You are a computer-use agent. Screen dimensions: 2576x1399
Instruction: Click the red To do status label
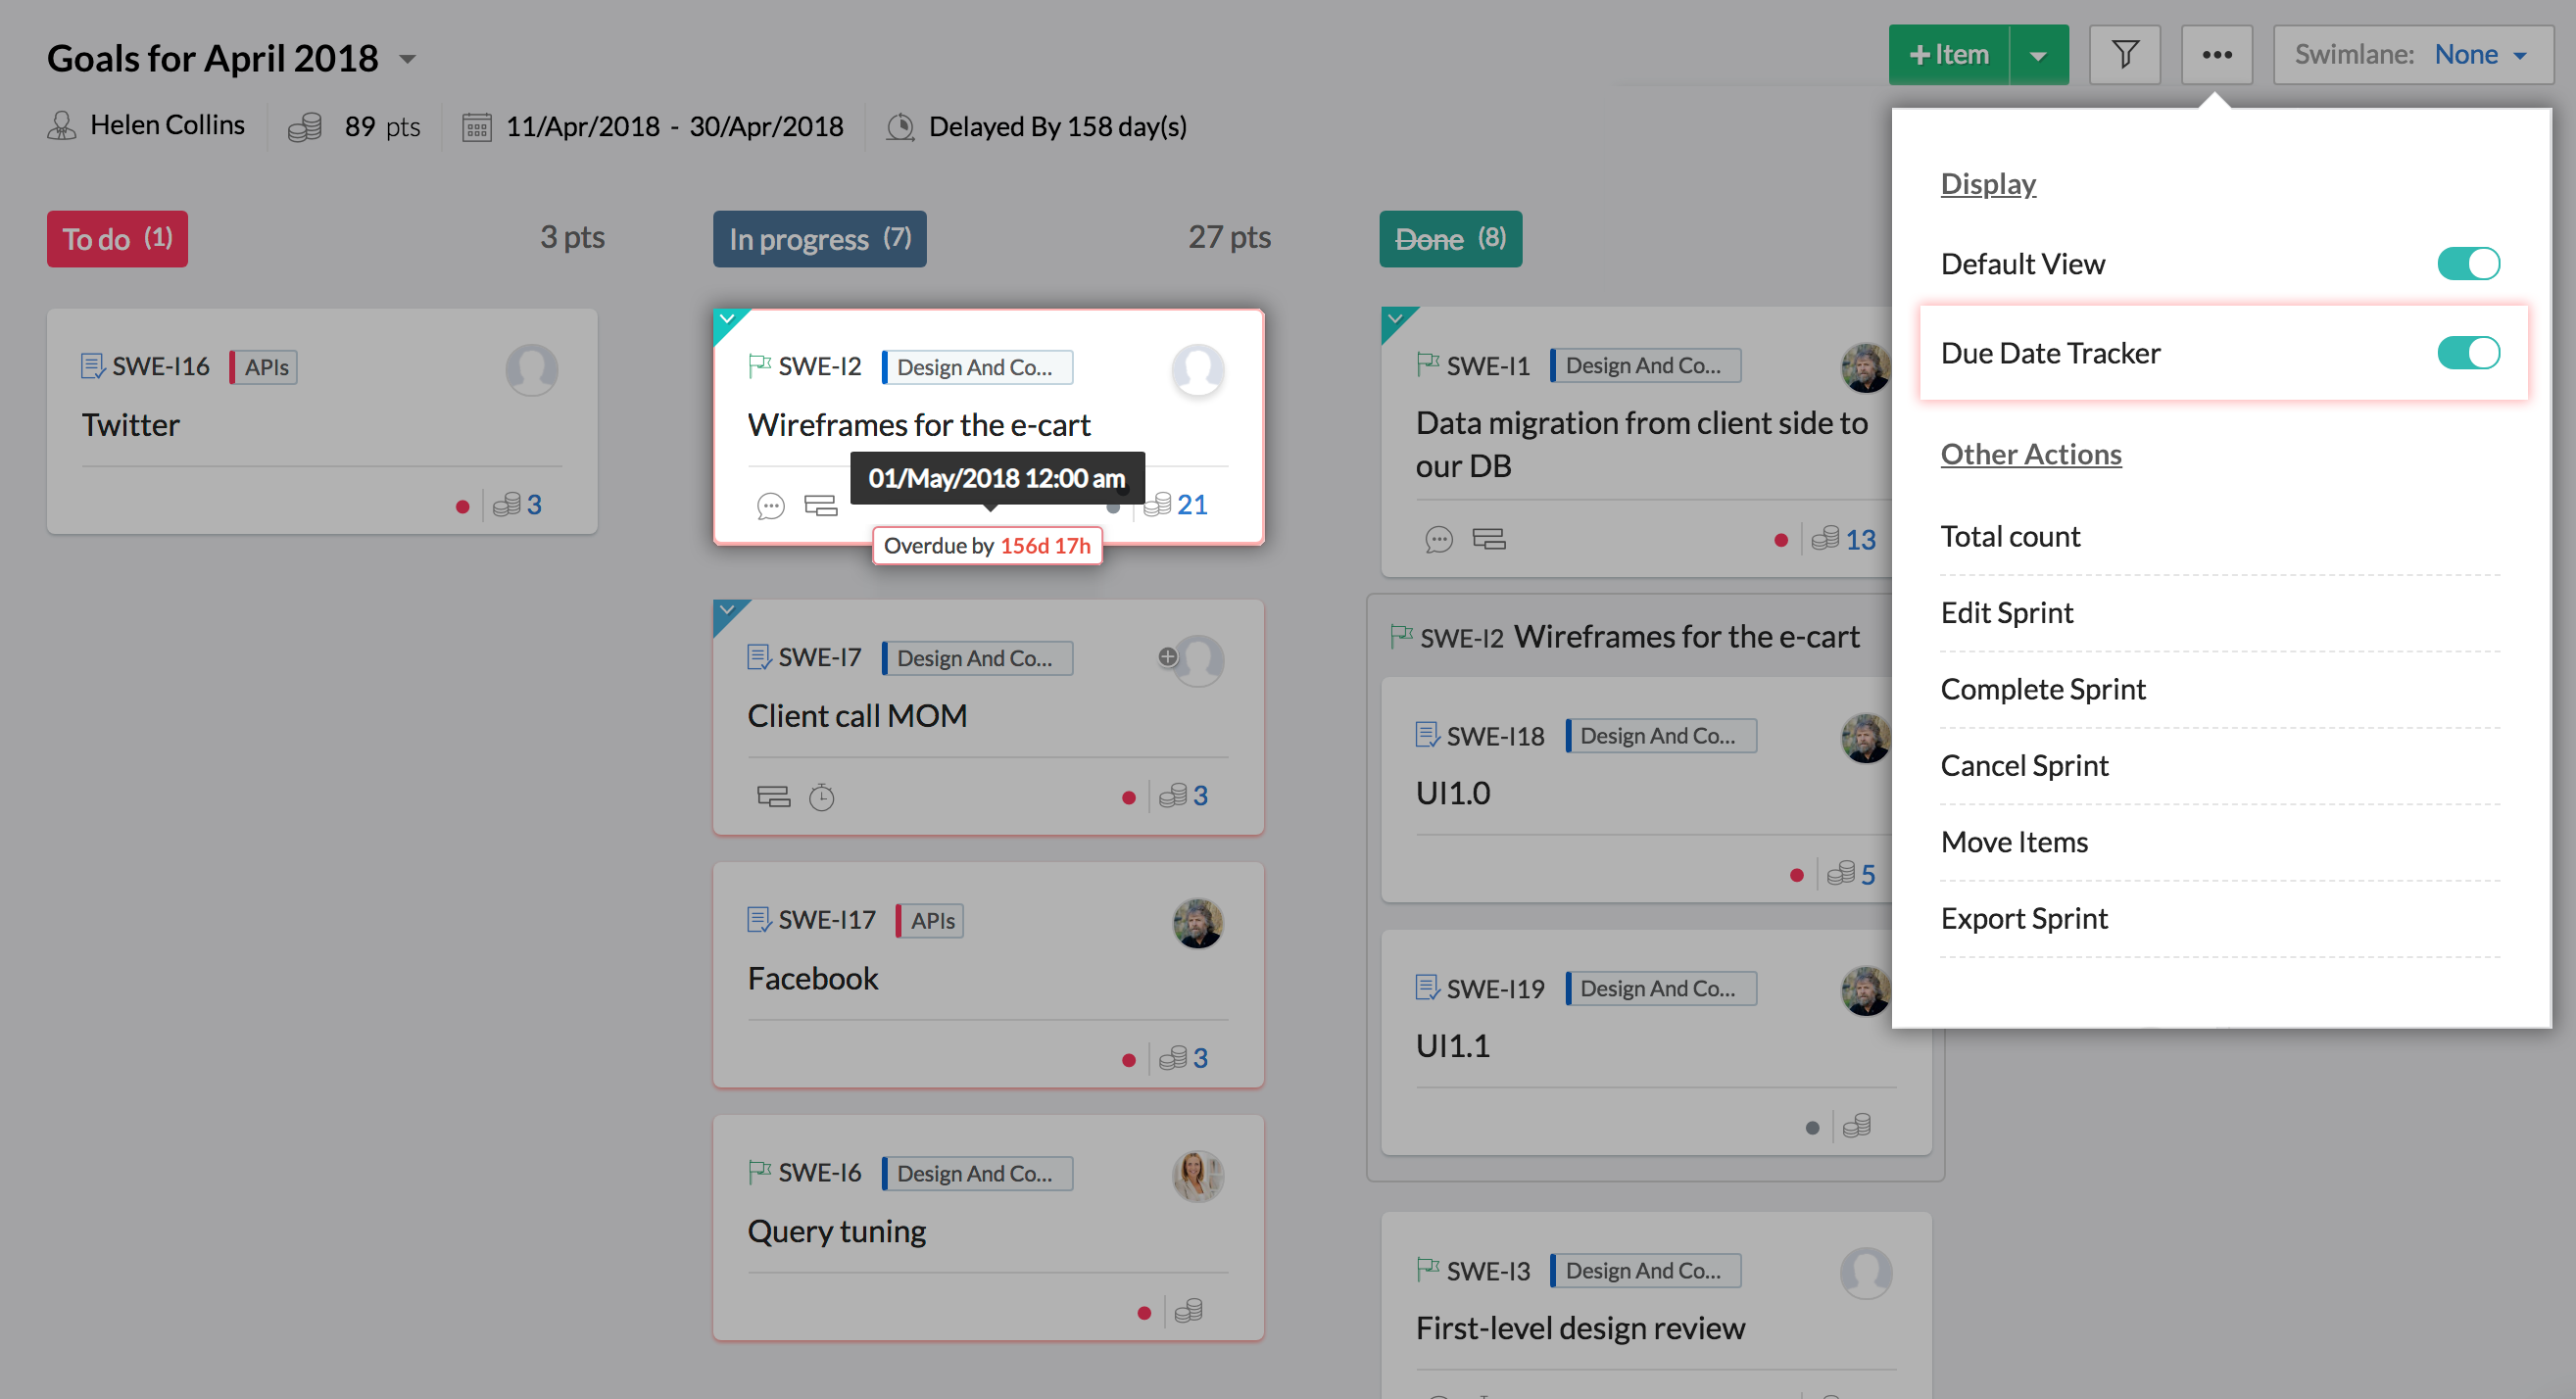tap(117, 239)
